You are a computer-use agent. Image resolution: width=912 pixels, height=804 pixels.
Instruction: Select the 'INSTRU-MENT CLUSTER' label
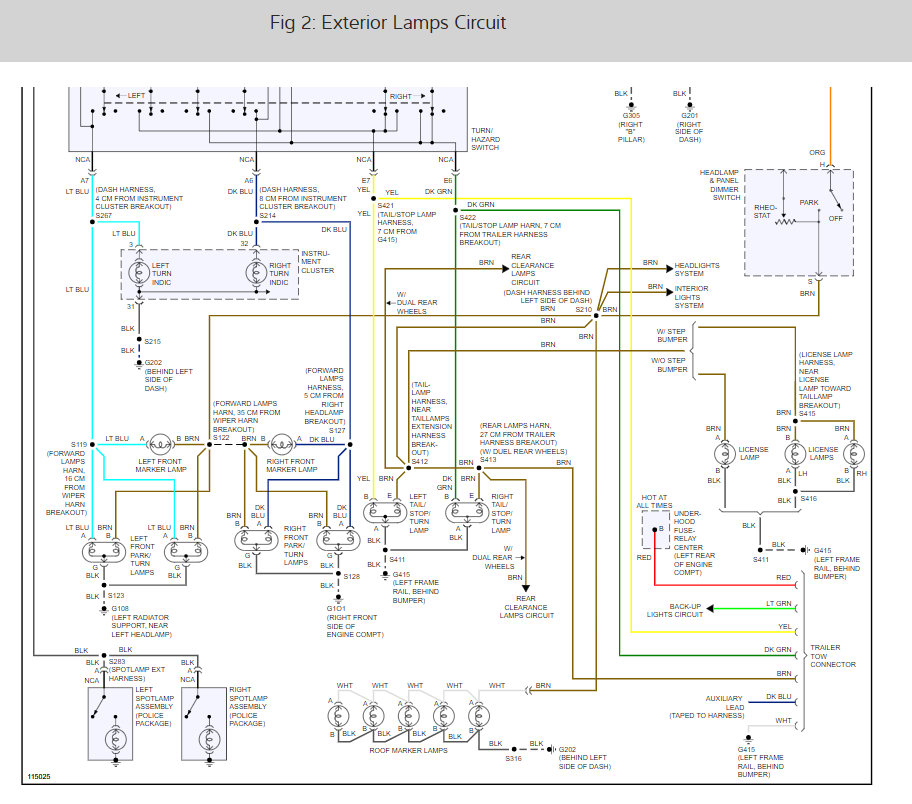318,262
